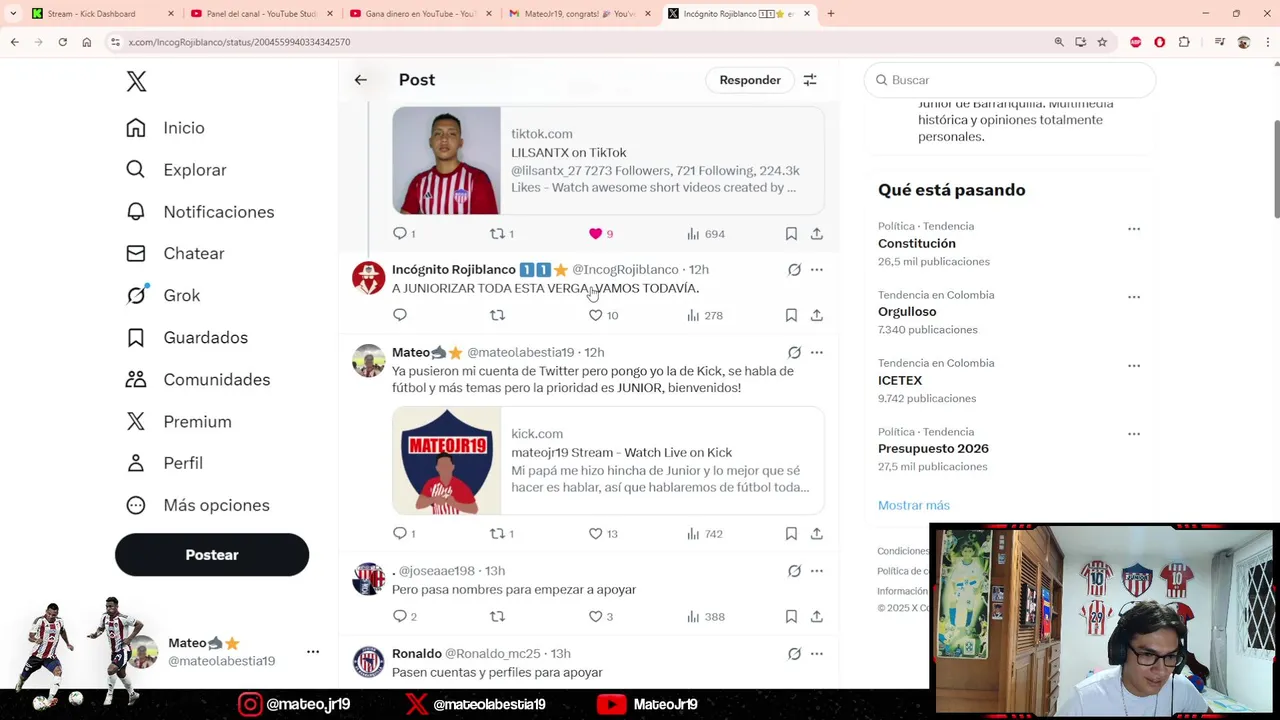Open the X logo home icon
This screenshot has height=720, width=1280.
[x=137, y=81]
